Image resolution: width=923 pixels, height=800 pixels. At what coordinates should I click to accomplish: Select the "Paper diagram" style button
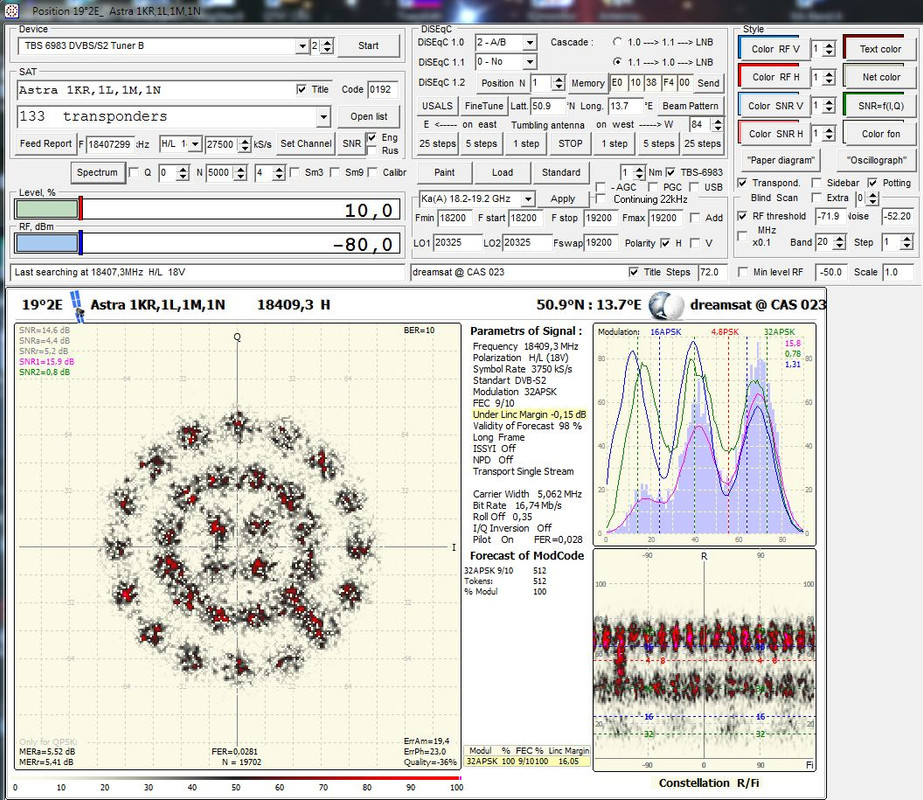click(x=781, y=160)
